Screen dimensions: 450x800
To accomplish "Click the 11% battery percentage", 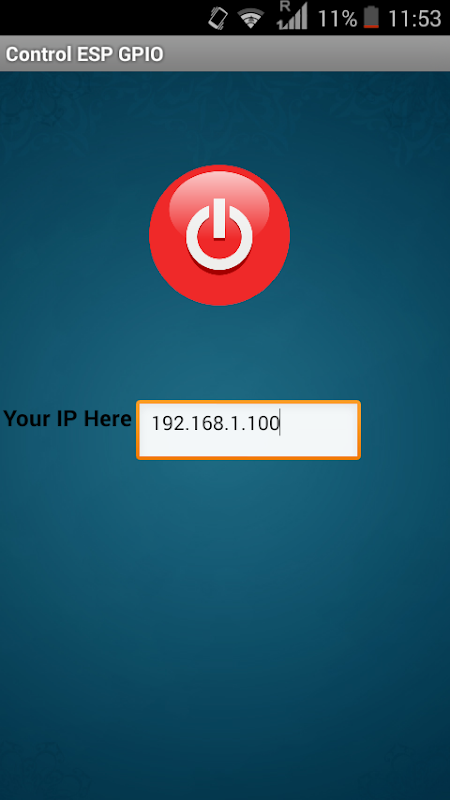I will pos(338,18).
